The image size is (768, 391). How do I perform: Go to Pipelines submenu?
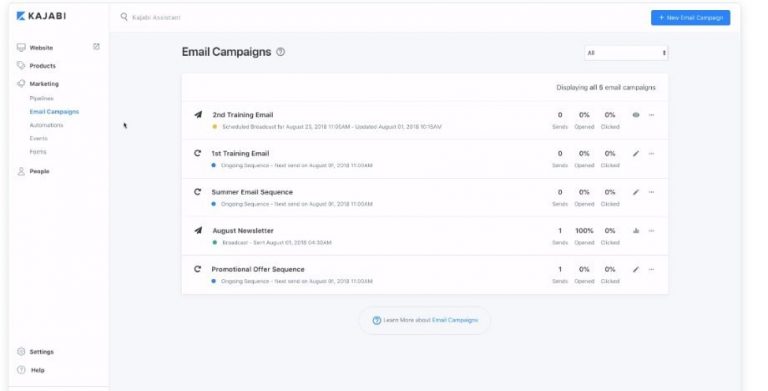42,98
